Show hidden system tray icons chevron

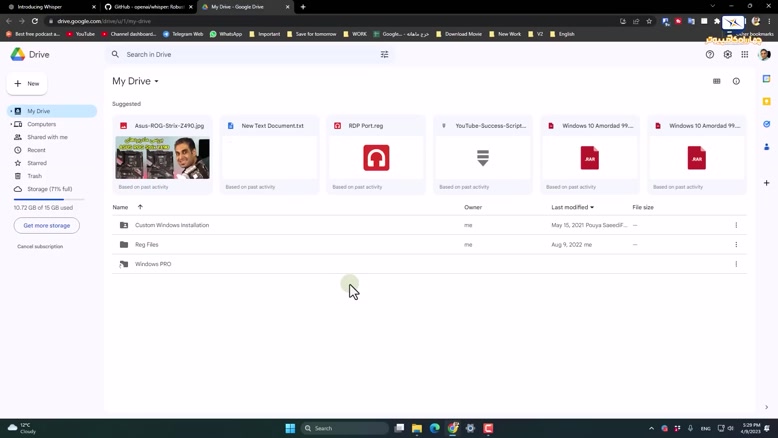[651, 428]
